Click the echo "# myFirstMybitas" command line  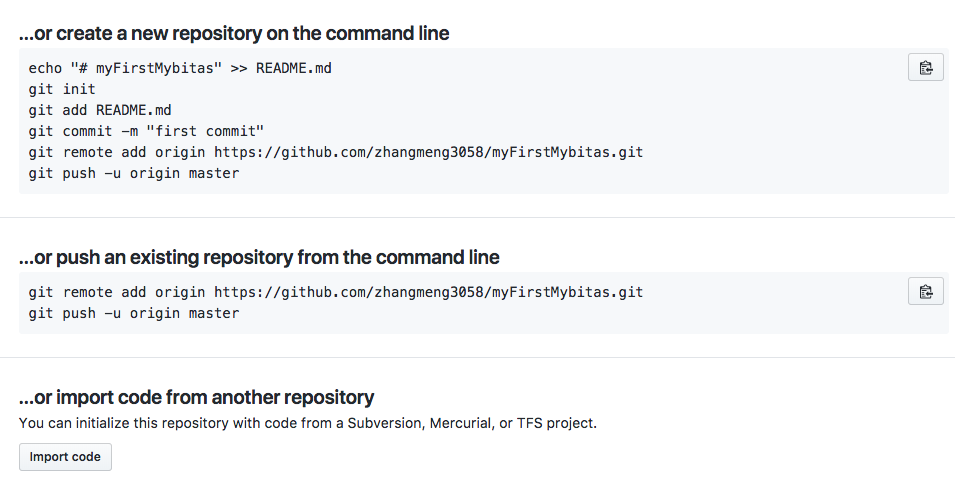tap(180, 68)
